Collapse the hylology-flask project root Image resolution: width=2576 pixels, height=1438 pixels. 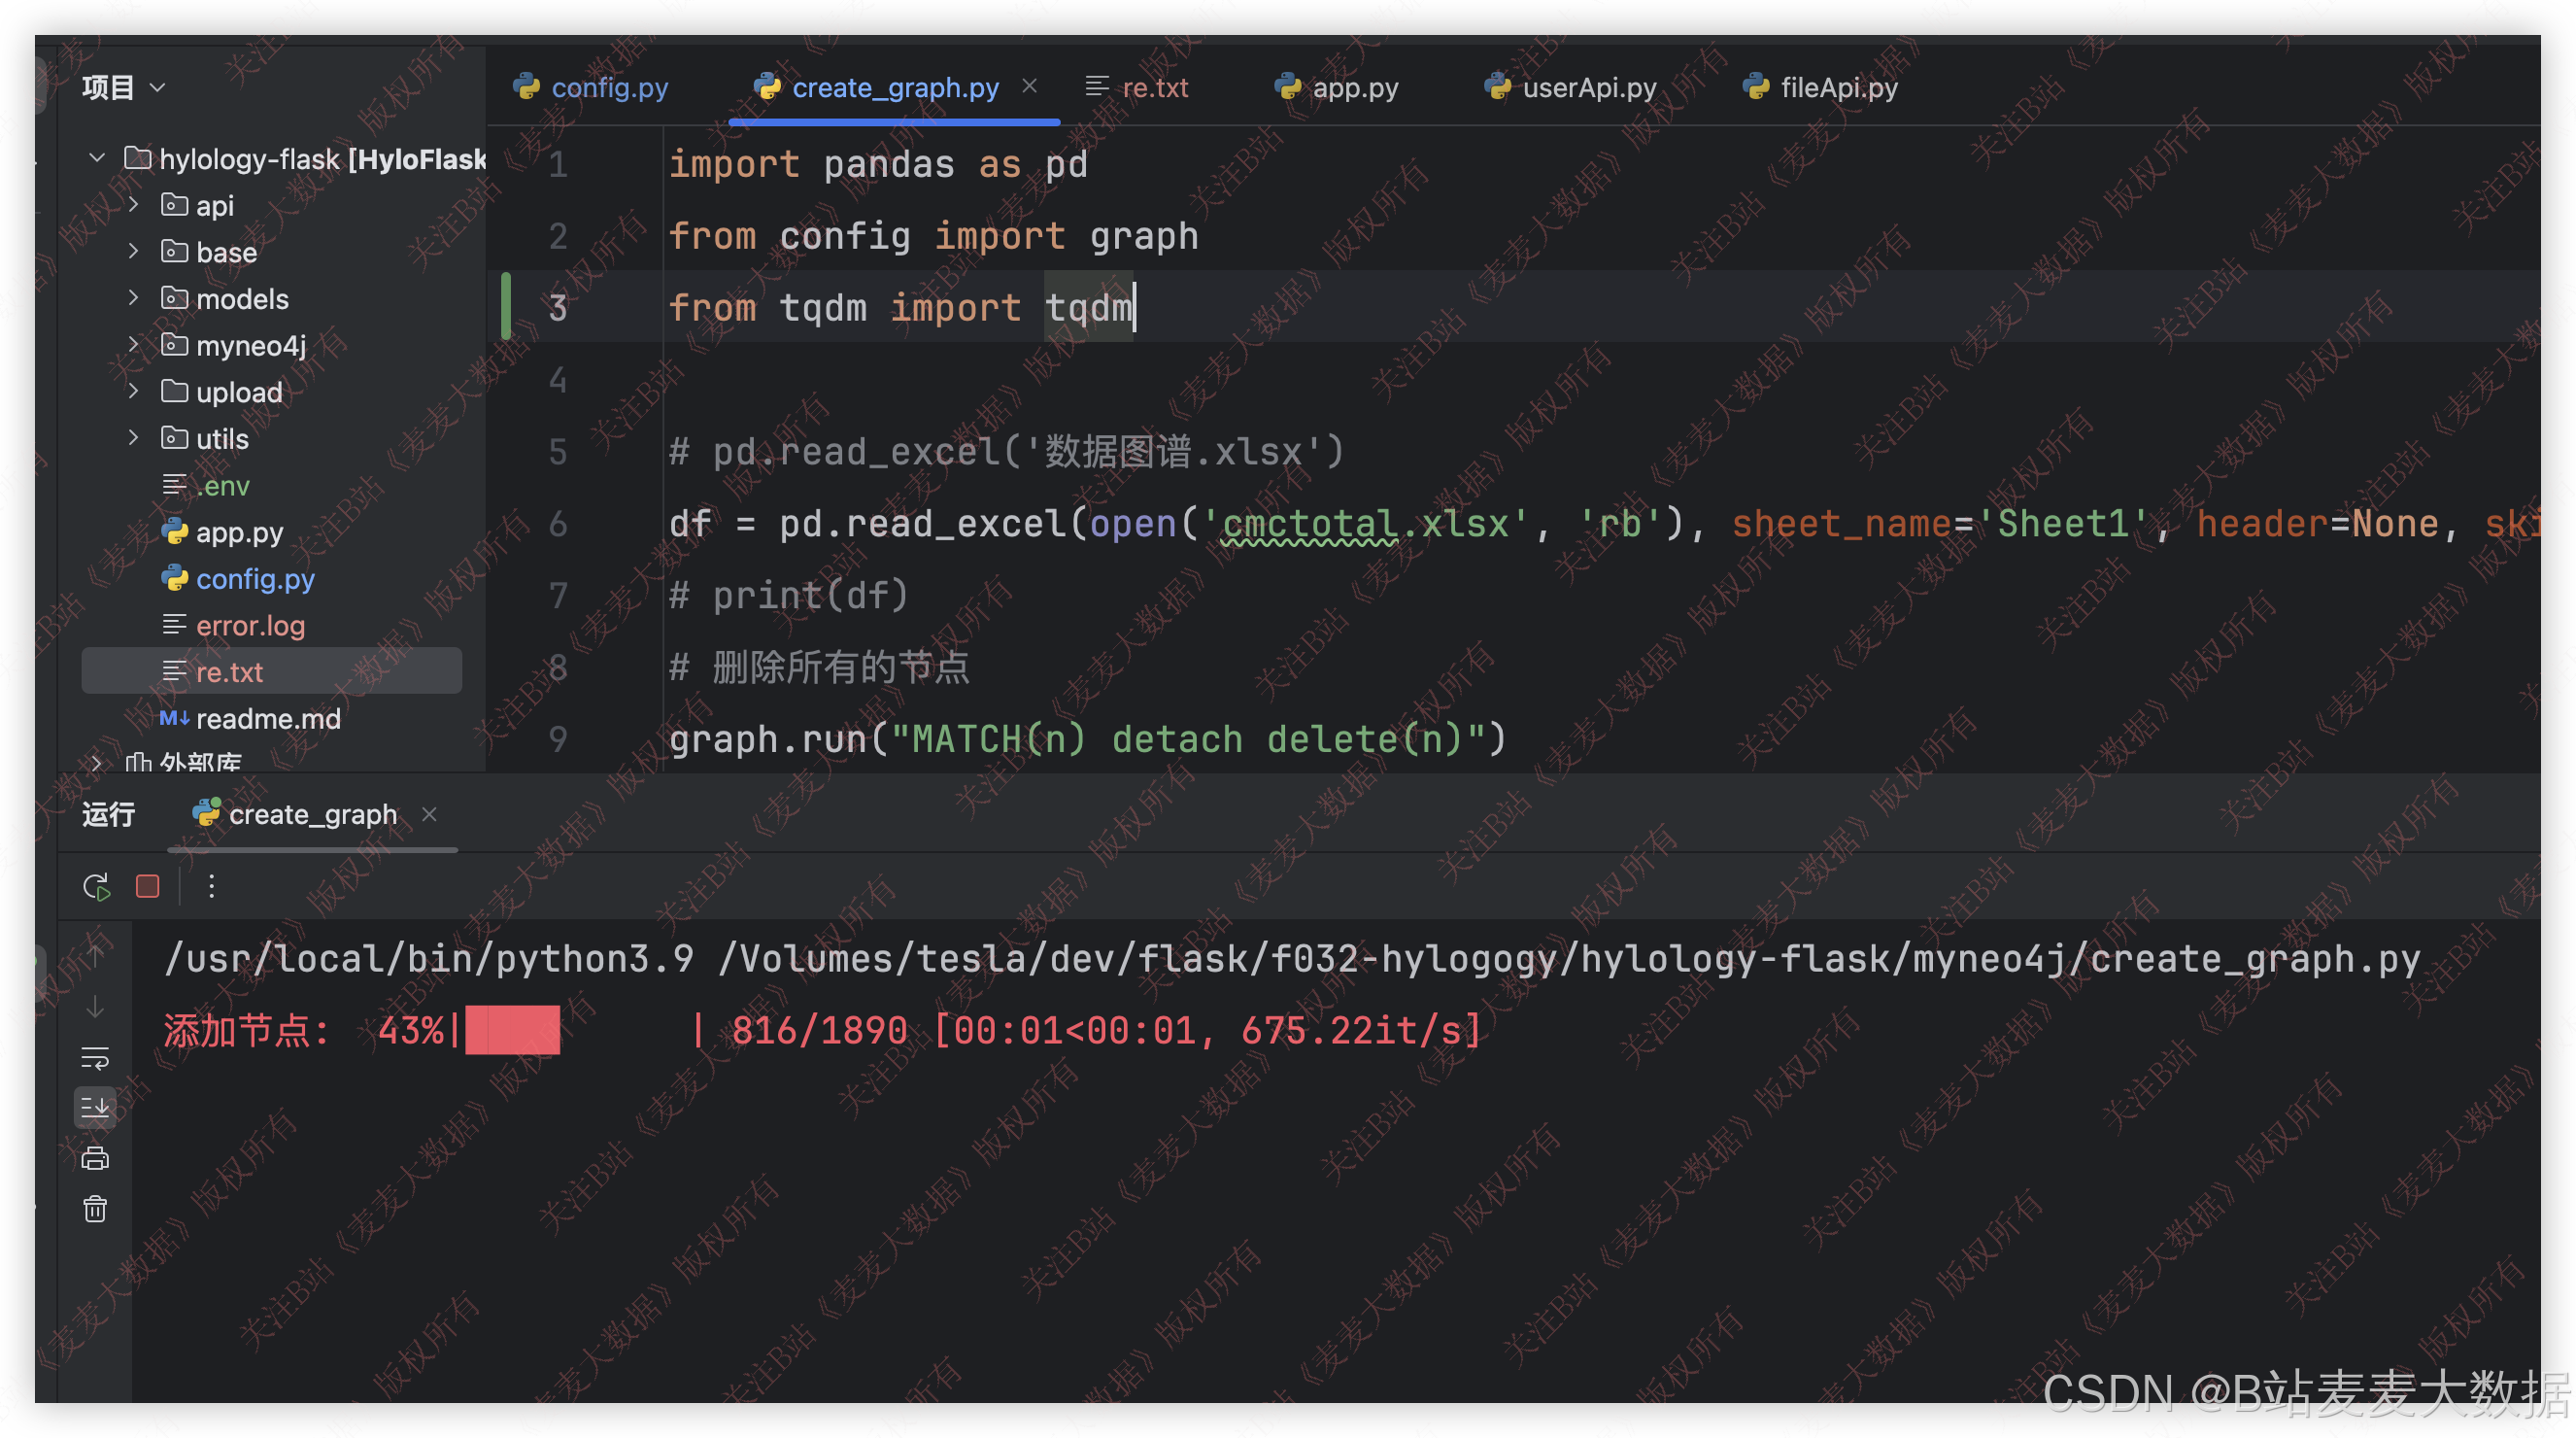click(x=97, y=158)
